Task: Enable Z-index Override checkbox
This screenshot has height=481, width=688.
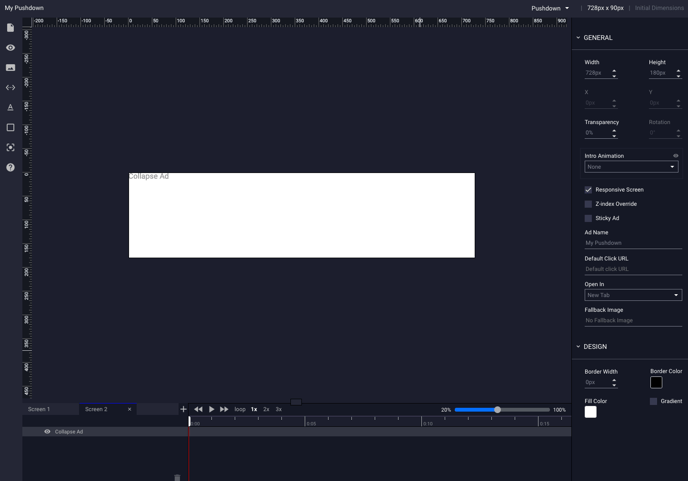Action: click(588, 204)
